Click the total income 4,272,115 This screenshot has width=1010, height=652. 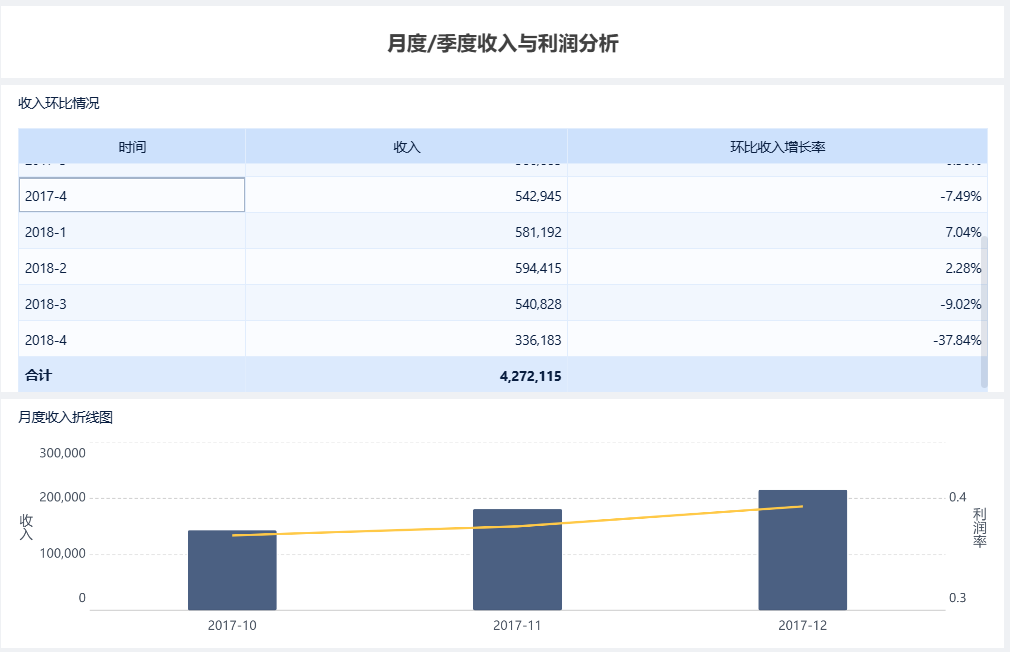pyautogui.click(x=530, y=376)
